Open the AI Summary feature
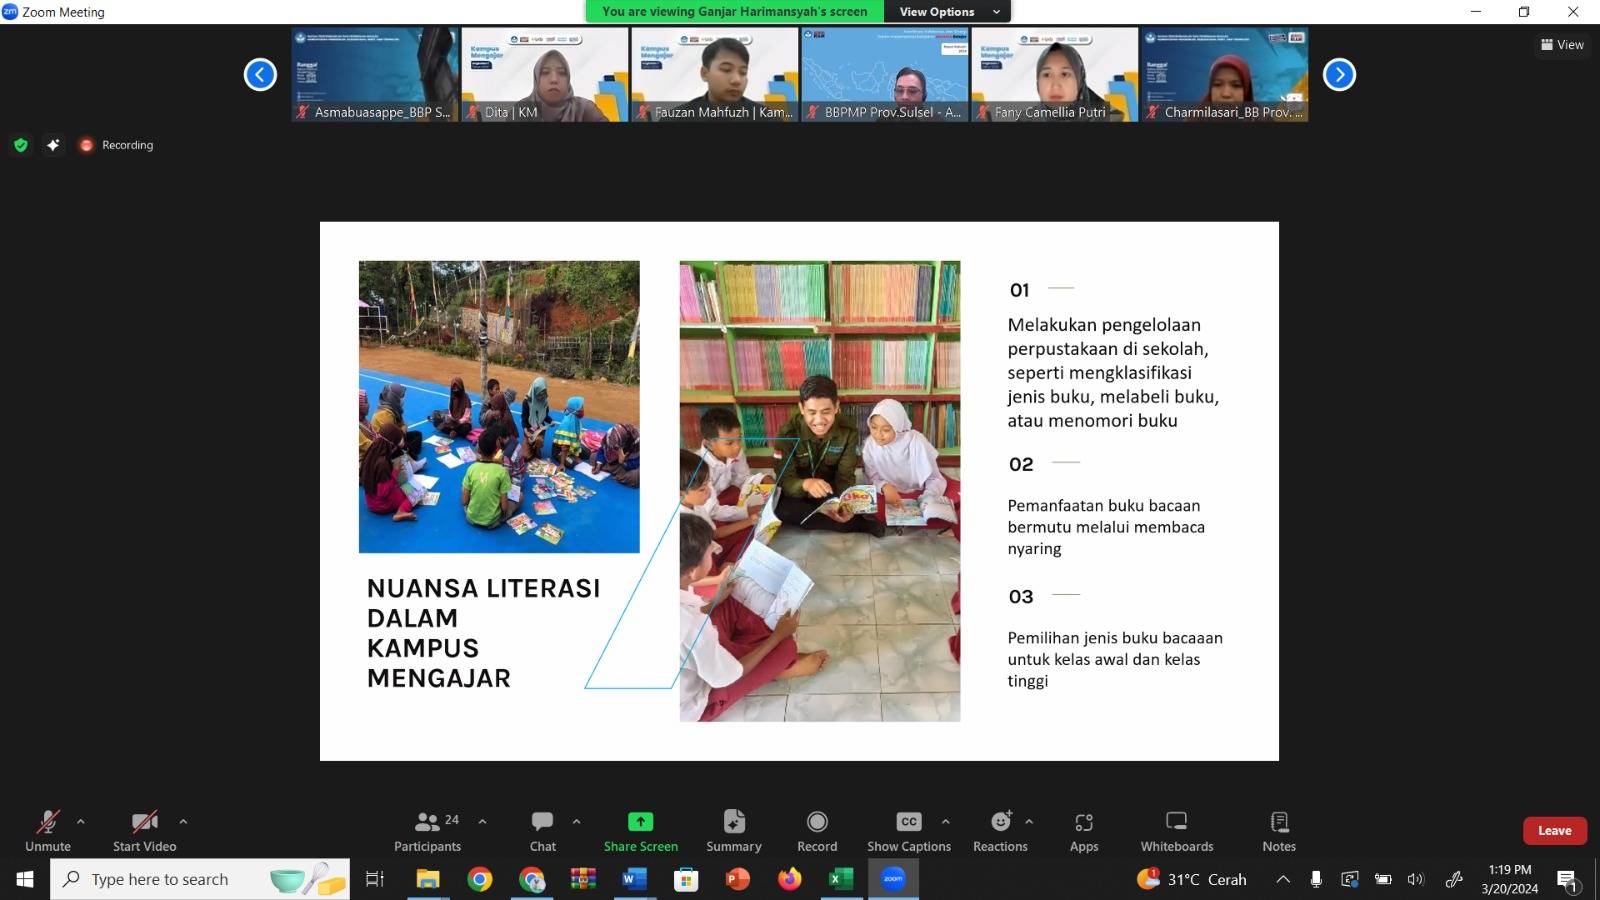1600x900 pixels. (733, 831)
